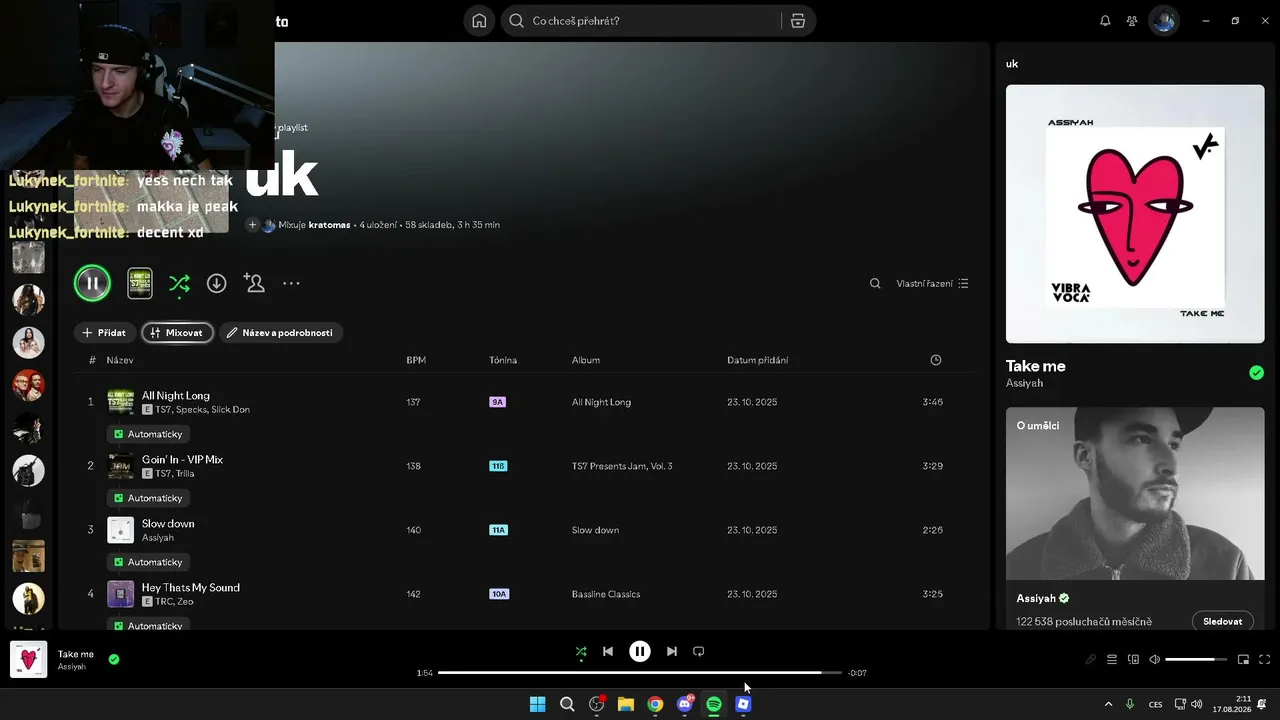Open the connect to a device icon
Viewport: 1280px width, 720px height.
point(1133,660)
